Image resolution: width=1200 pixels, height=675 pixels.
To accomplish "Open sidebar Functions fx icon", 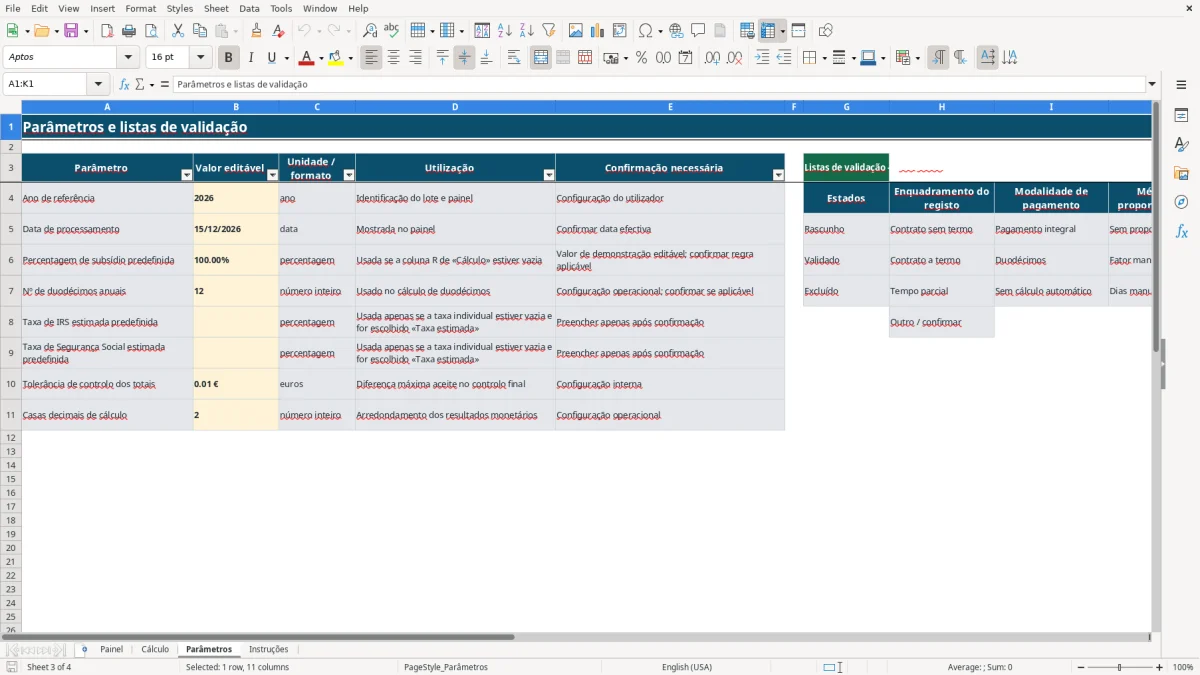I will click(x=1181, y=231).
